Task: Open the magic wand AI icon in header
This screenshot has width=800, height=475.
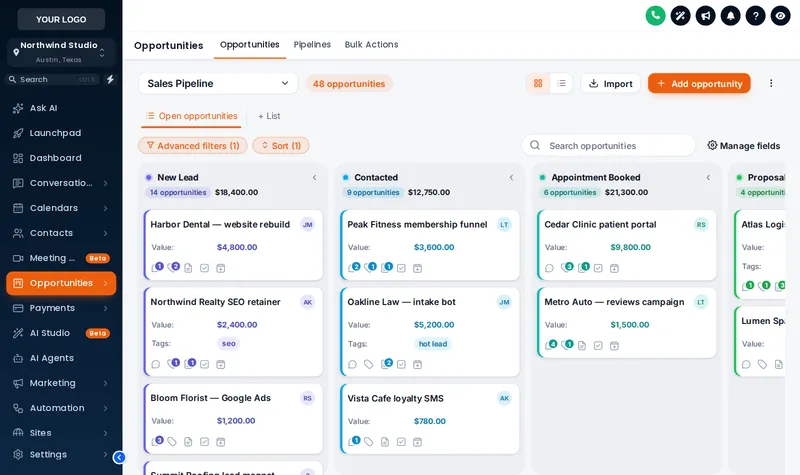Action: [680, 16]
